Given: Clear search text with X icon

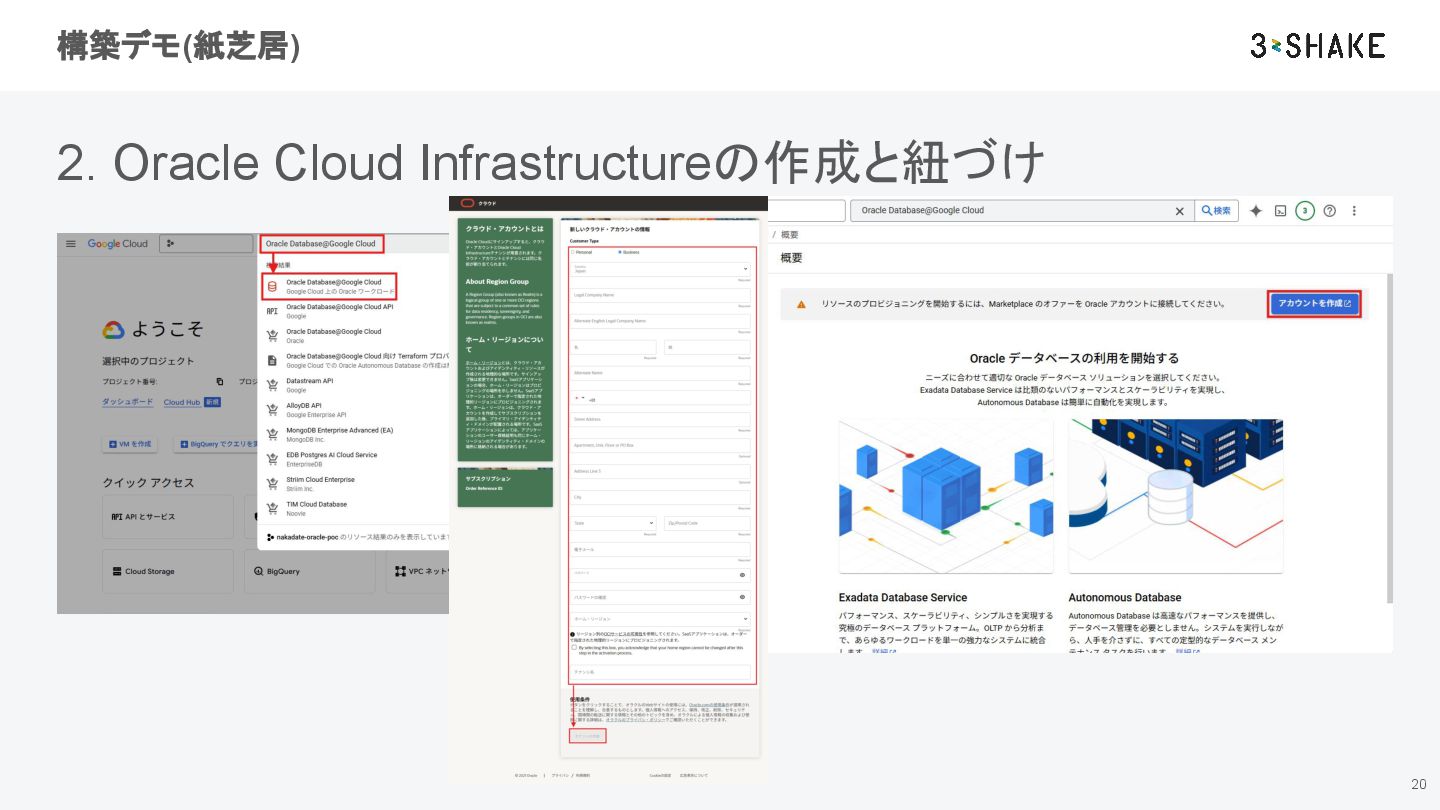Looking at the screenshot, I should (1179, 211).
